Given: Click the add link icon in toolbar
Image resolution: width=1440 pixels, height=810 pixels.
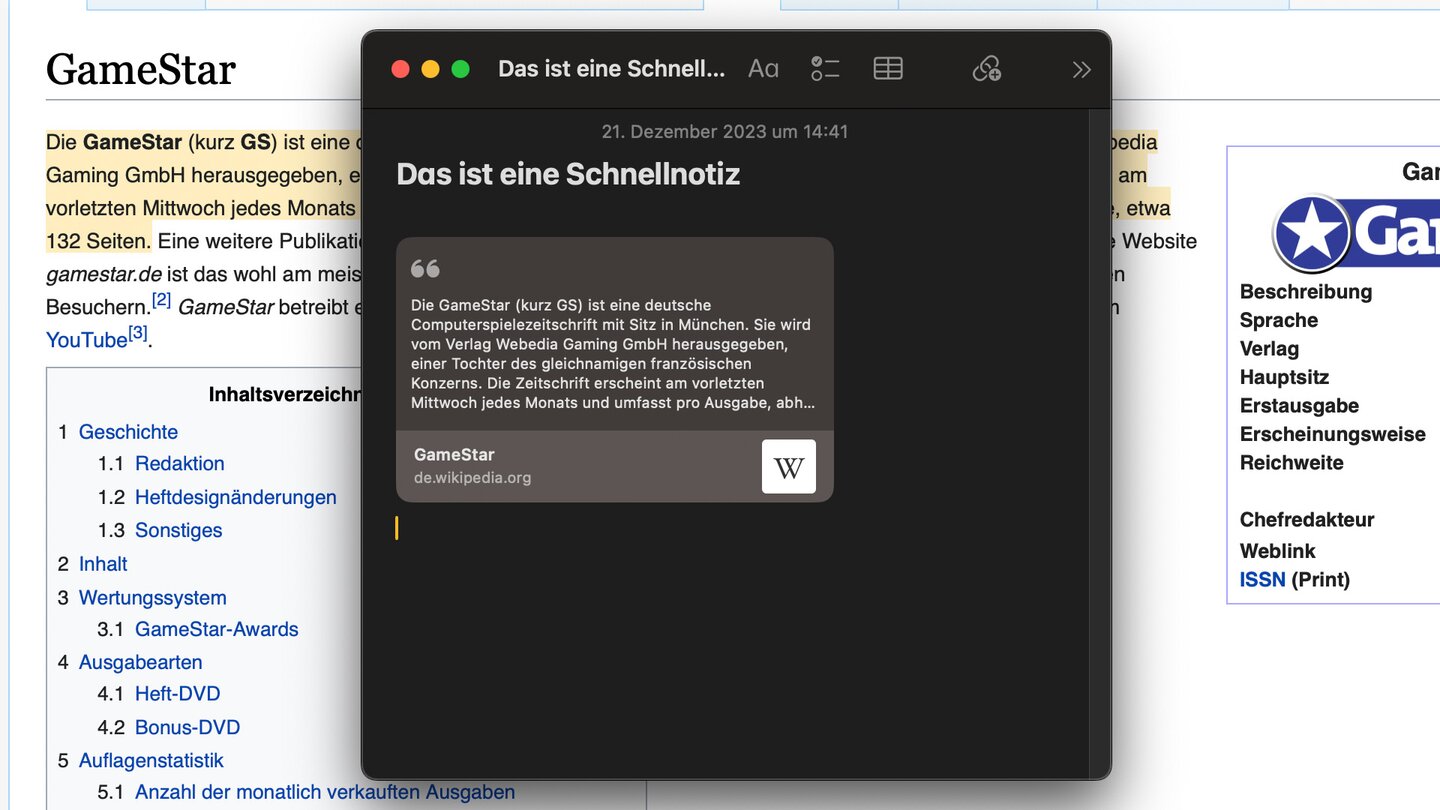Looking at the screenshot, I should pos(986,69).
